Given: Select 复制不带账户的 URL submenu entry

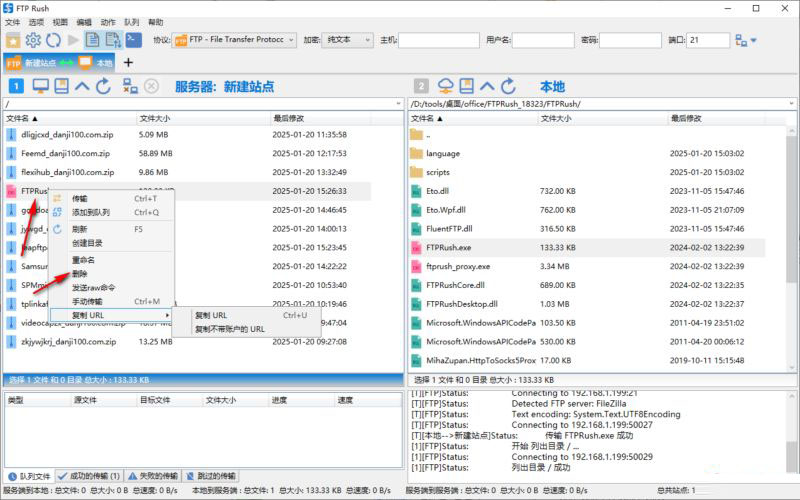Looking at the screenshot, I should (247, 329).
